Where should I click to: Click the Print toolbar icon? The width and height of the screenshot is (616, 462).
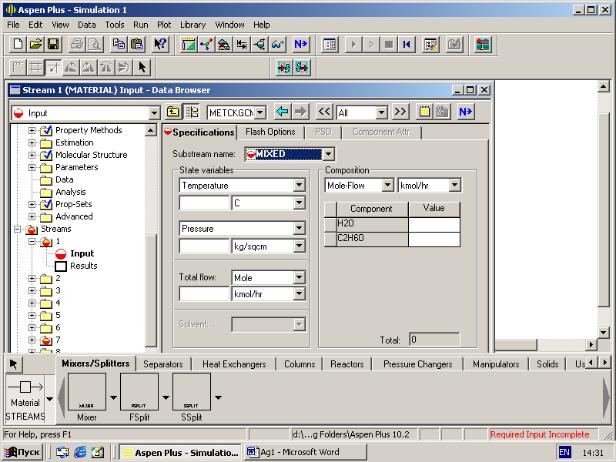click(x=77, y=44)
